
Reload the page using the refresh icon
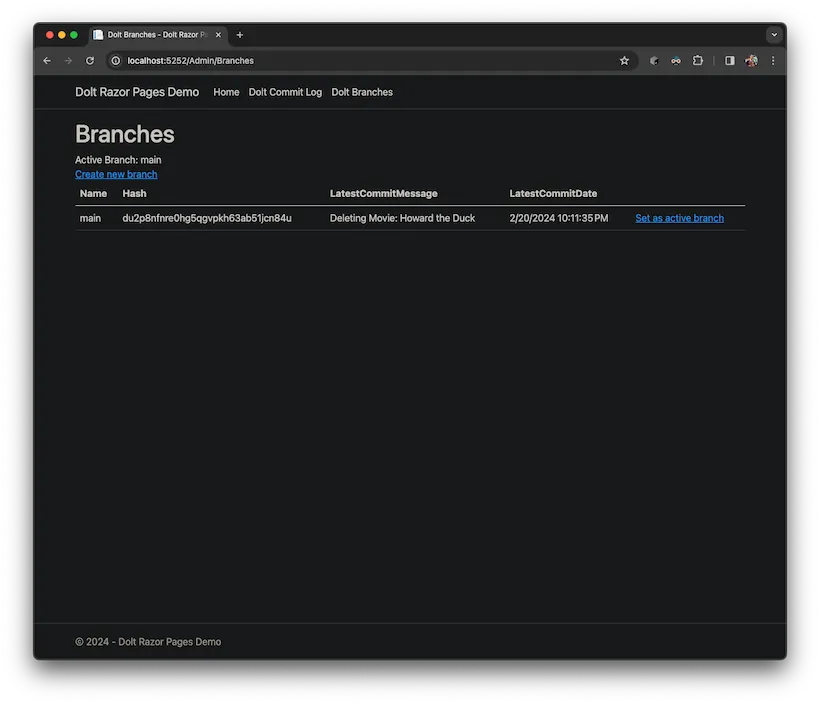[x=89, y=60]
